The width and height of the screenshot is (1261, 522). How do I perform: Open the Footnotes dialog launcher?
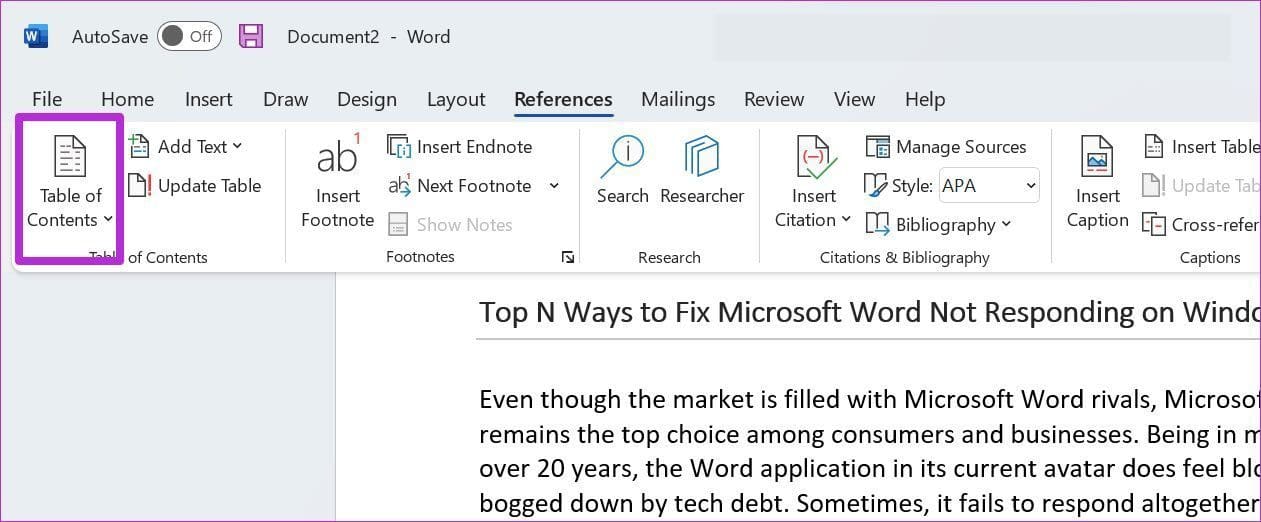568,257
